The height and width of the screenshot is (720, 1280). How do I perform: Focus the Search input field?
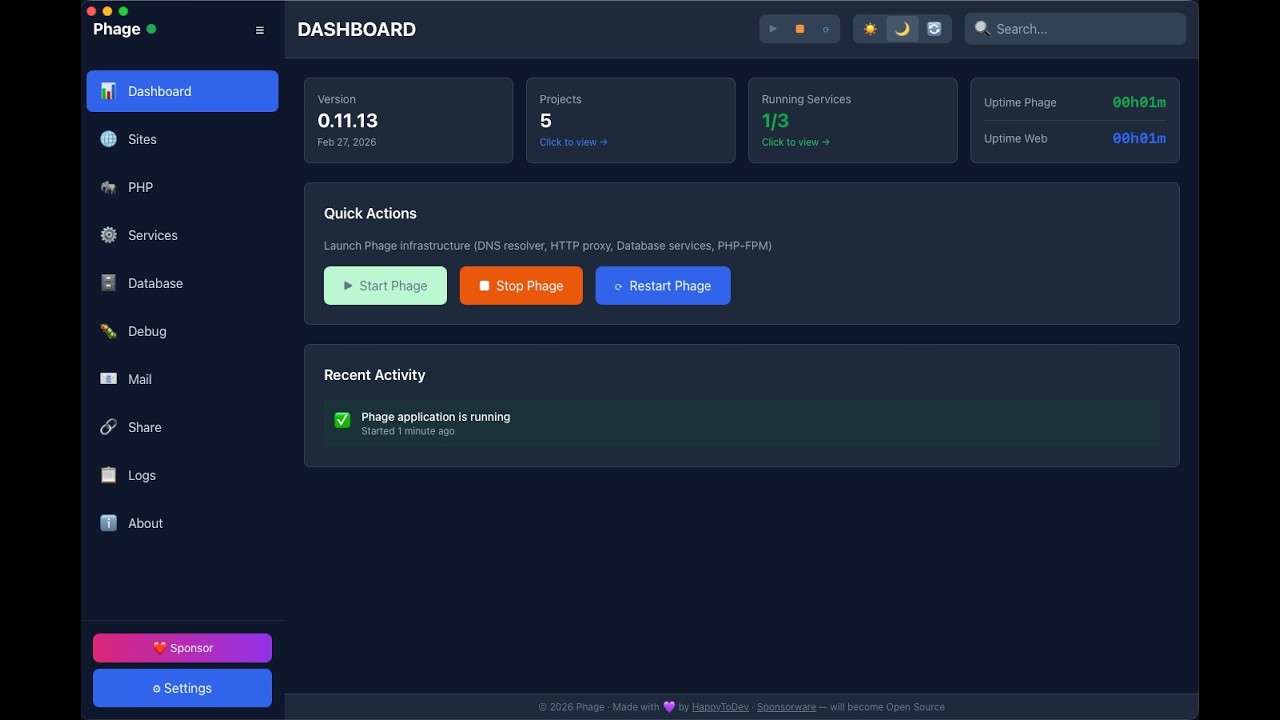point(1075,29)
